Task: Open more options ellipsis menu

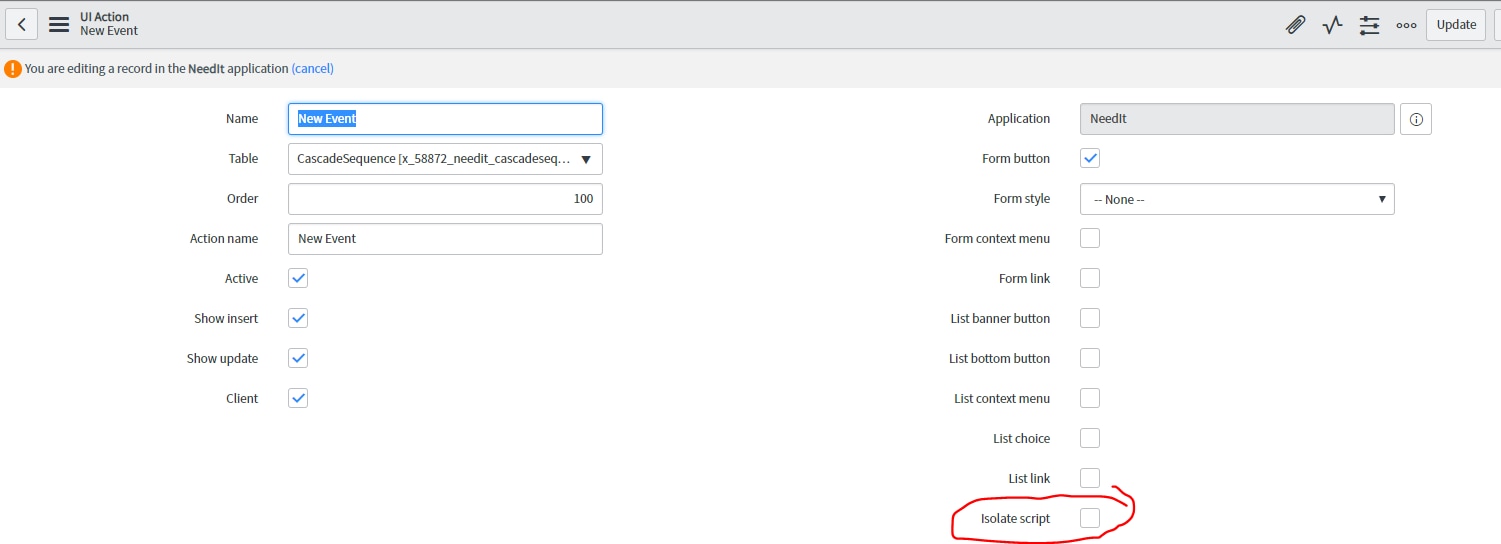Action: (x=1406, y=25)
